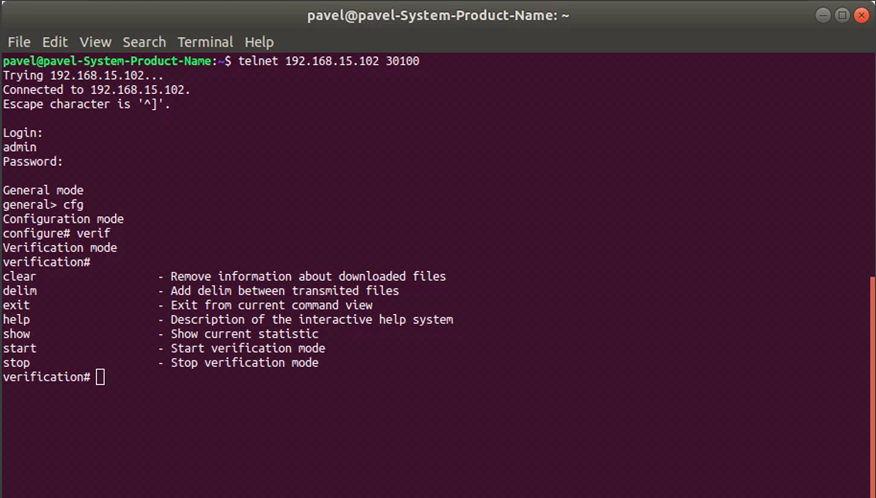Open the Edit menu
The image size is (876, 498).
point(55,42)
